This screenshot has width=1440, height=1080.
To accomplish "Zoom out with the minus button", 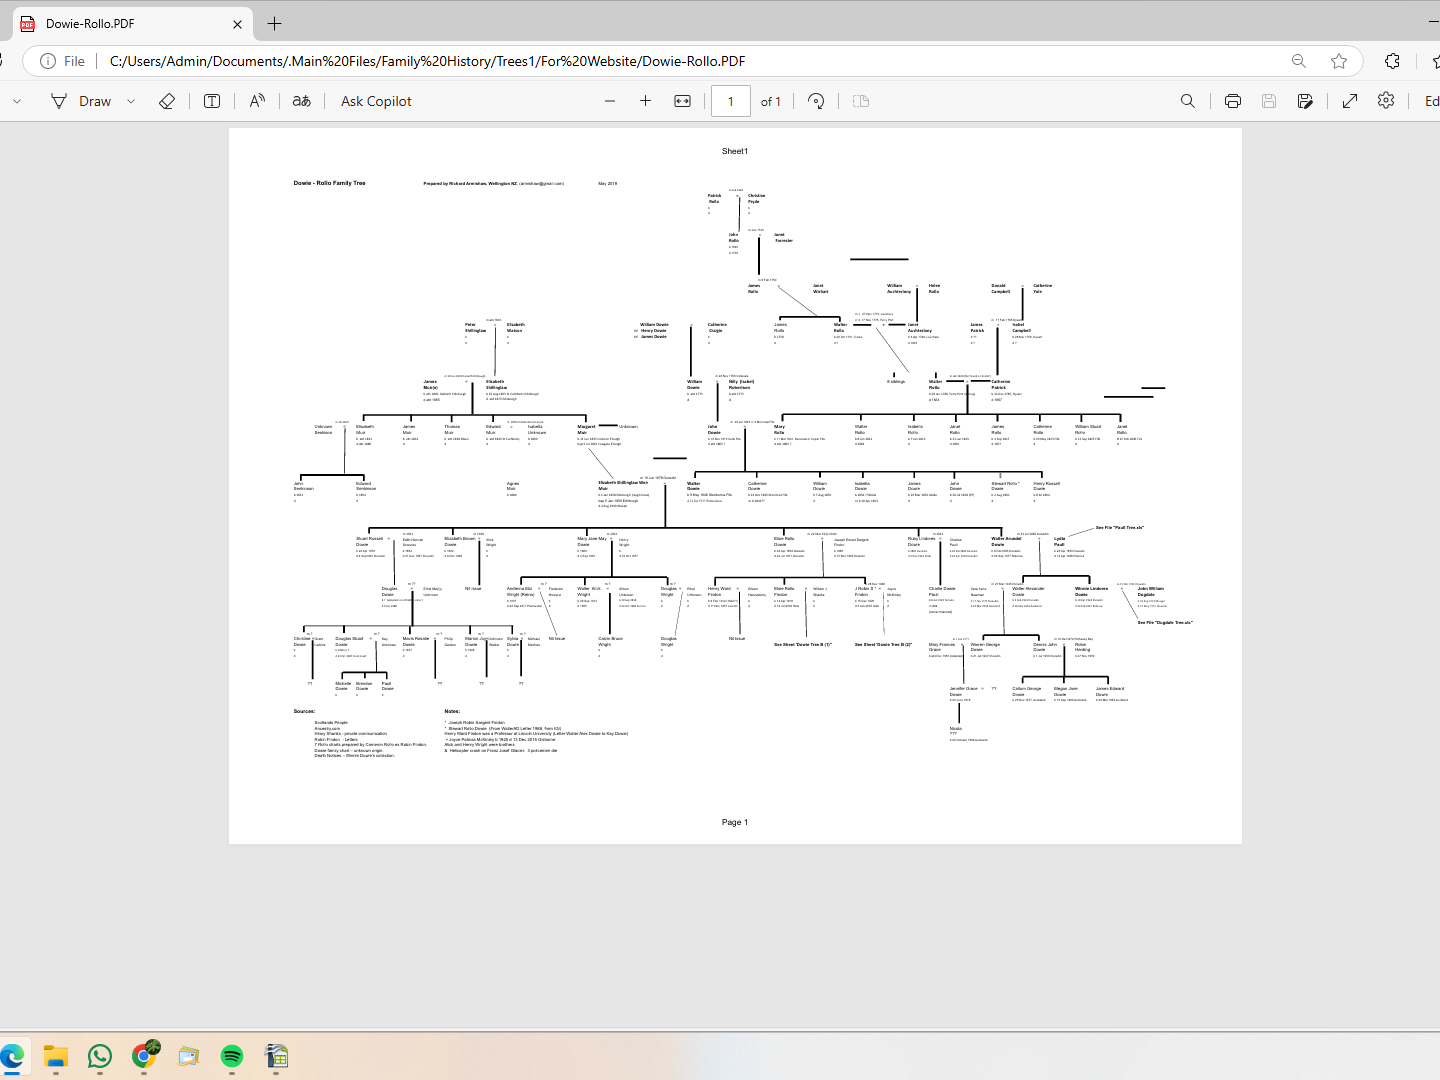I will pyautogui.click(x=610, y=101).
